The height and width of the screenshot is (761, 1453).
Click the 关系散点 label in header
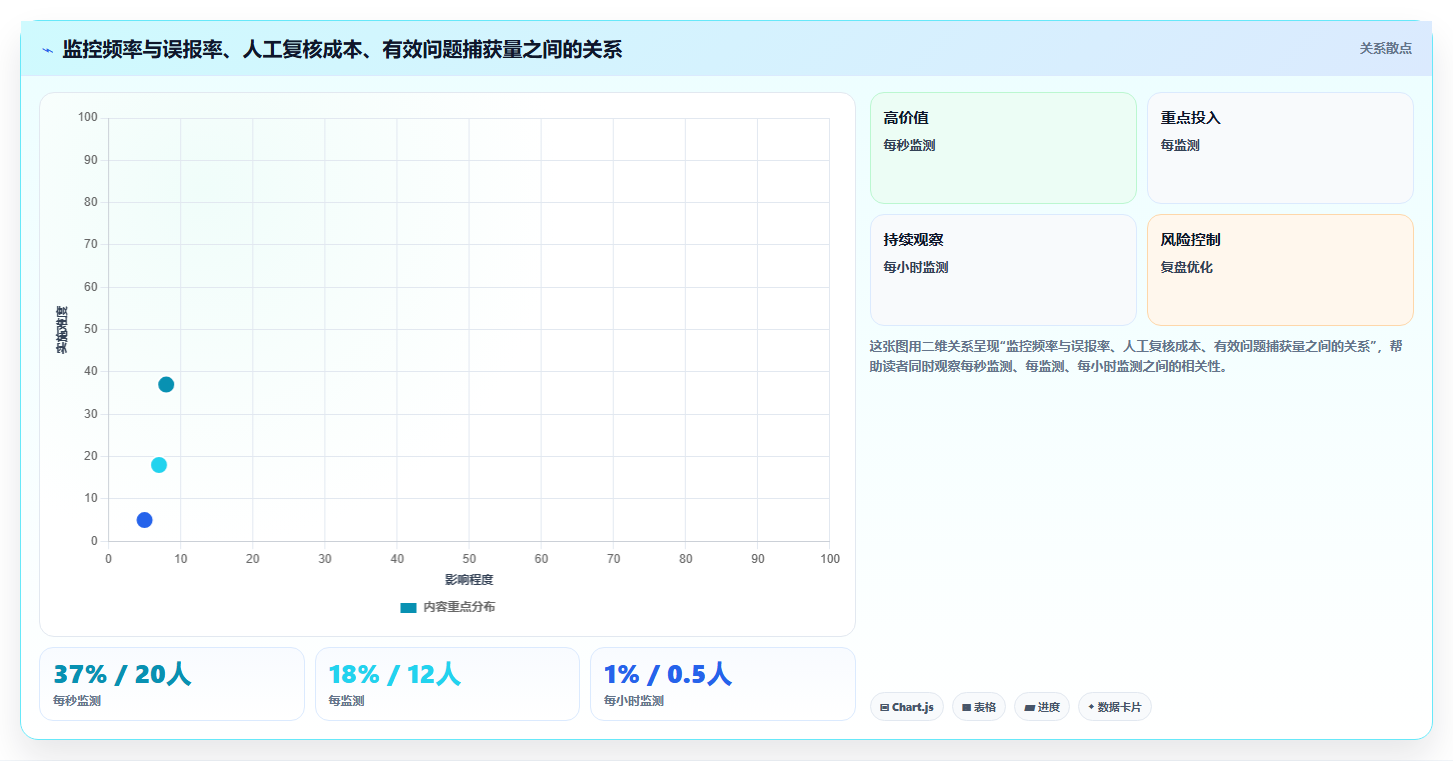coord(1386,48)
